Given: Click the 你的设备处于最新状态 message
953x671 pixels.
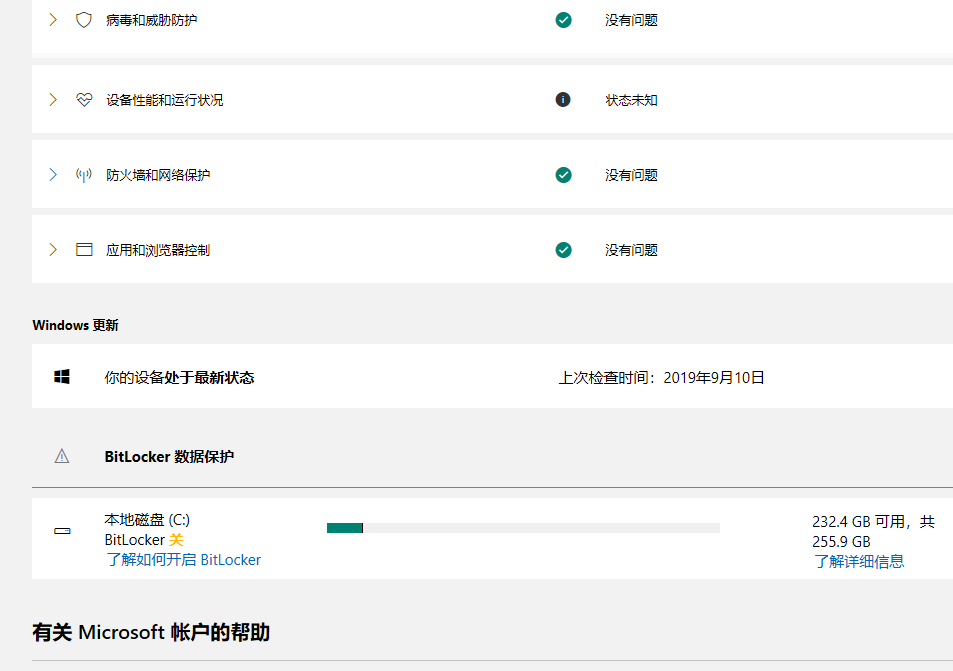Looking at the screenshot, I should tap(179, 377).
